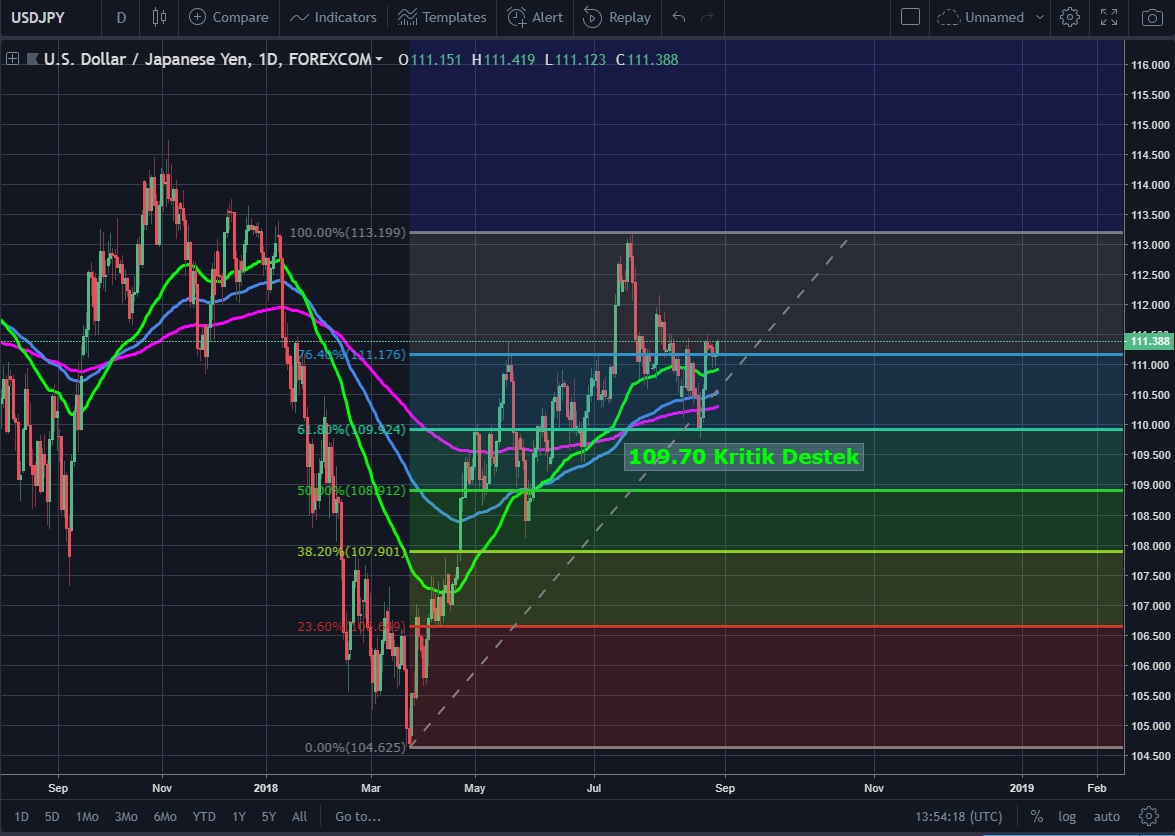Select the YTD time range
The width and height of the screenshot is (1175, 836).
[204, 816]
